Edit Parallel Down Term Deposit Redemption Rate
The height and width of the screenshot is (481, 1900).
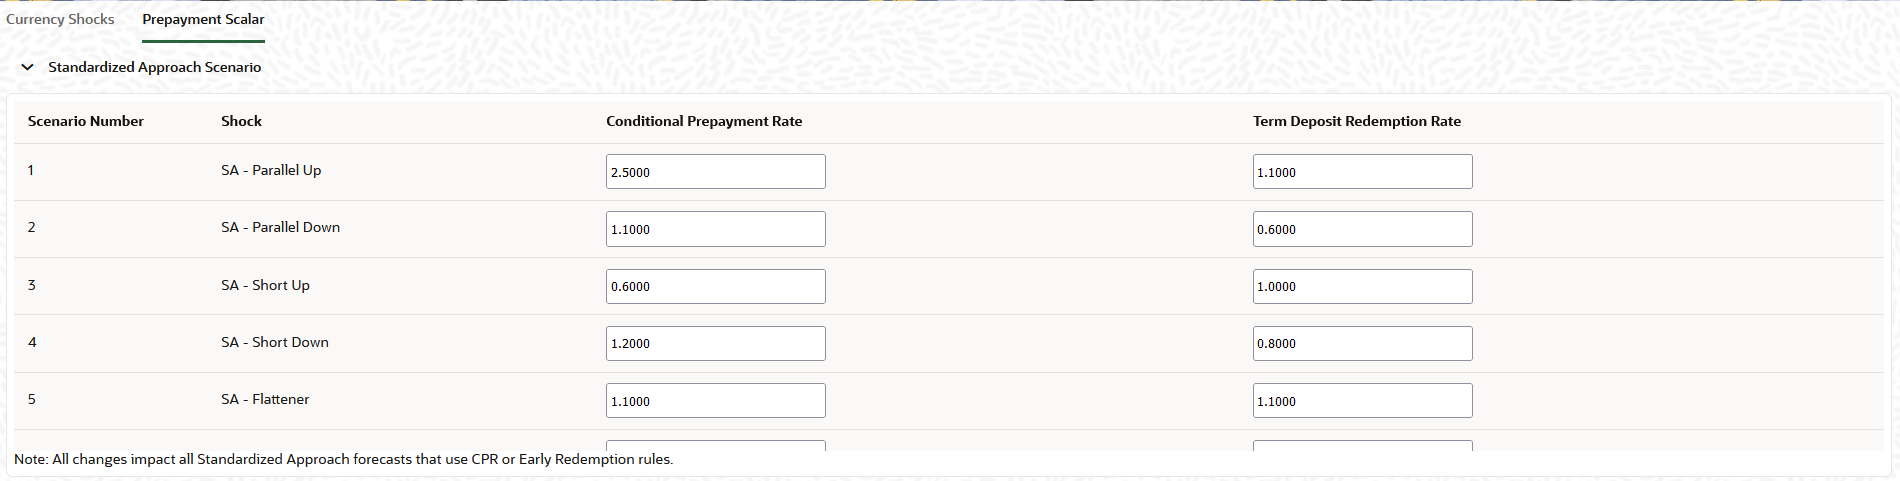point(1362,229)
